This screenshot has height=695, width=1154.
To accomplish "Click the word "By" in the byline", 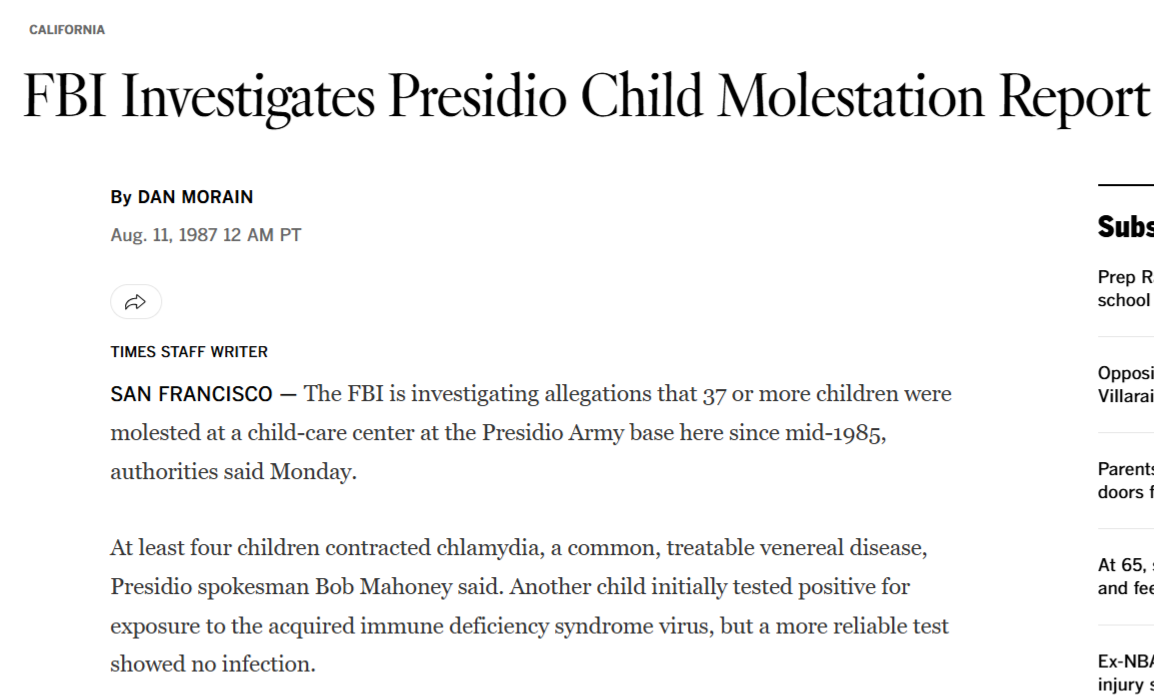I will coord(121,197).
